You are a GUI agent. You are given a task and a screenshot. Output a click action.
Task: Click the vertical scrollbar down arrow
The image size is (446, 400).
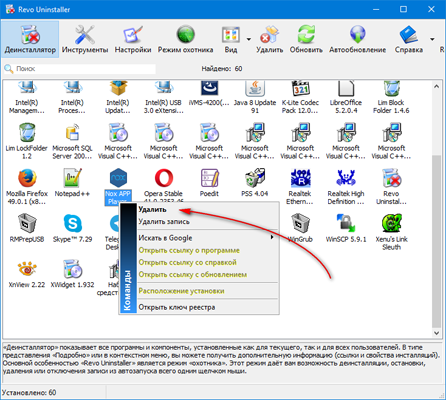436,333
